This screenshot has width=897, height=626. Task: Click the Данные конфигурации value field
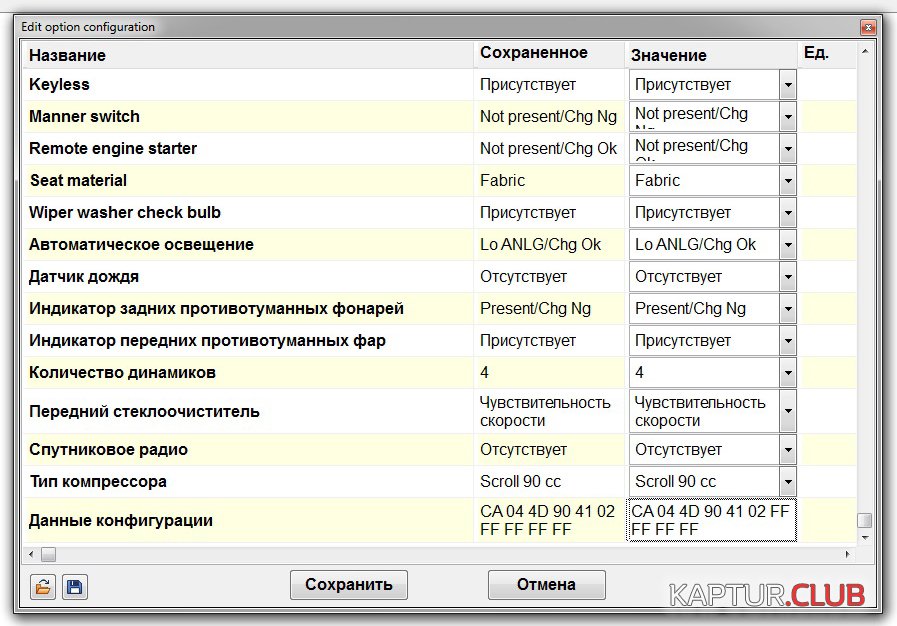[711, 520]
